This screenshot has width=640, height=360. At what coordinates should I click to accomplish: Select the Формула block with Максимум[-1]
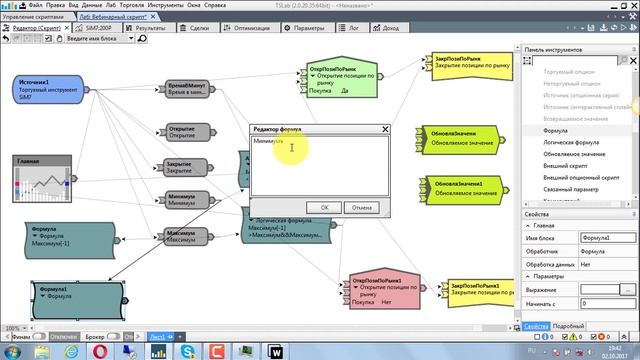point(69,240)
